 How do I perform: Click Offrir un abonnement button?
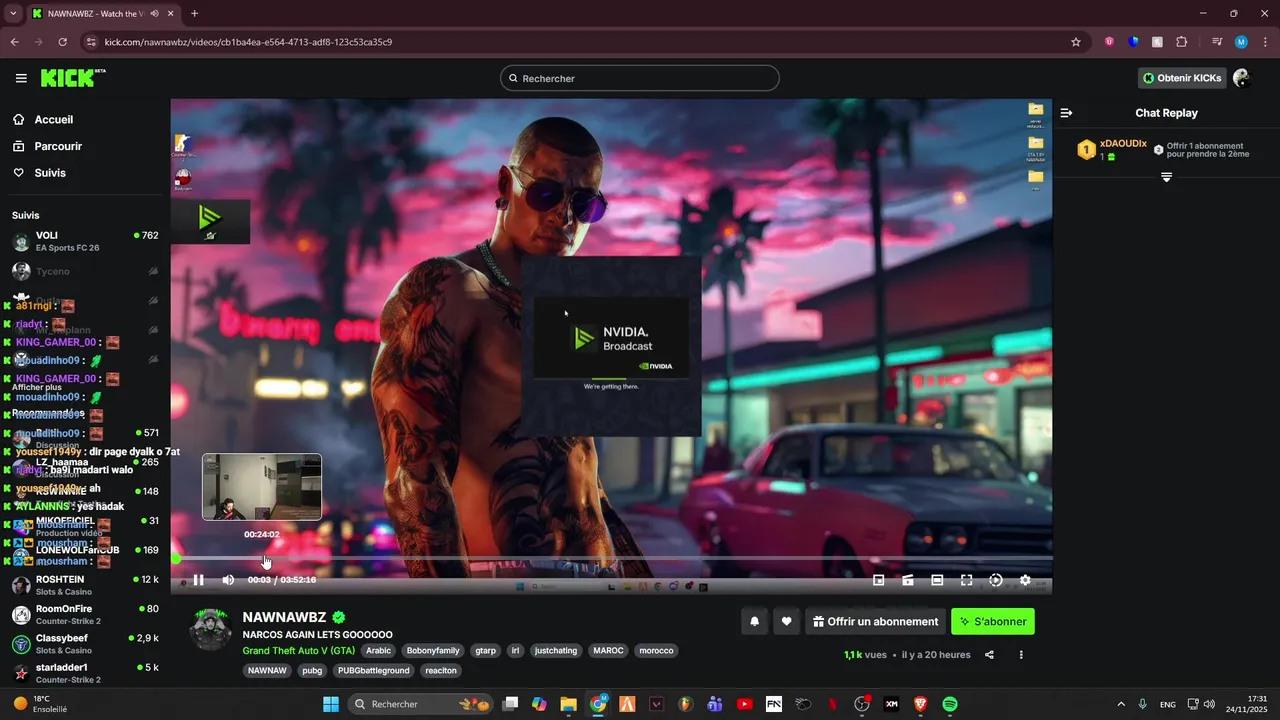pyautogui.click(x=875, y=621)
